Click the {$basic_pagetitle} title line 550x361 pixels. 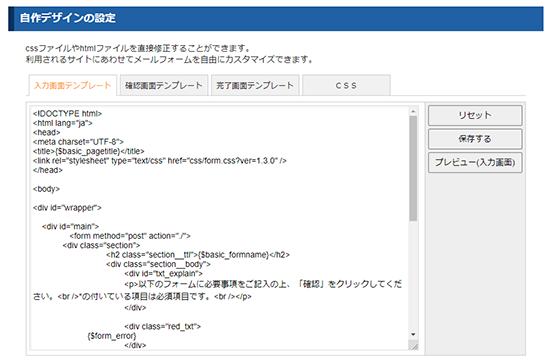[88, 151]
